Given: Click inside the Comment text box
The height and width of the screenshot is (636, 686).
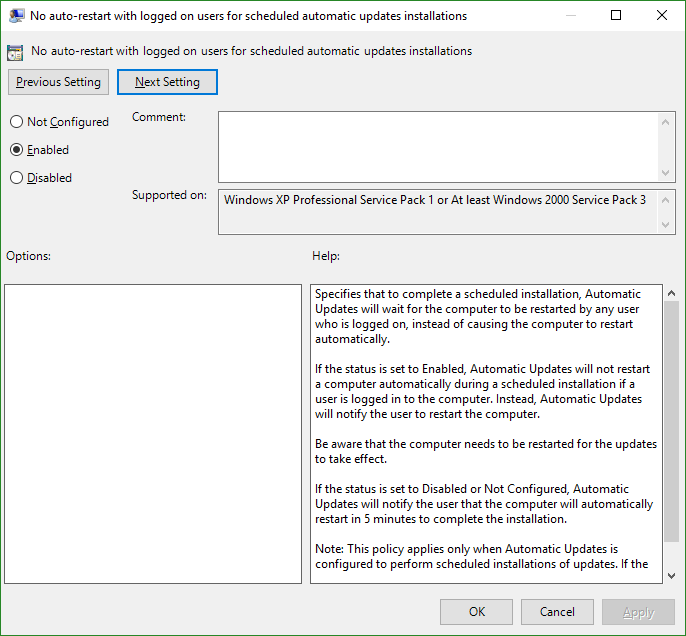Looking at the screenshot, I should pyautogui.click(x=438, y=147).
